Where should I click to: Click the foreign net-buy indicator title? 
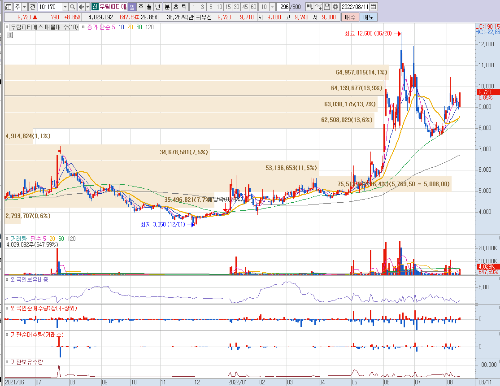tap(43, 309)
